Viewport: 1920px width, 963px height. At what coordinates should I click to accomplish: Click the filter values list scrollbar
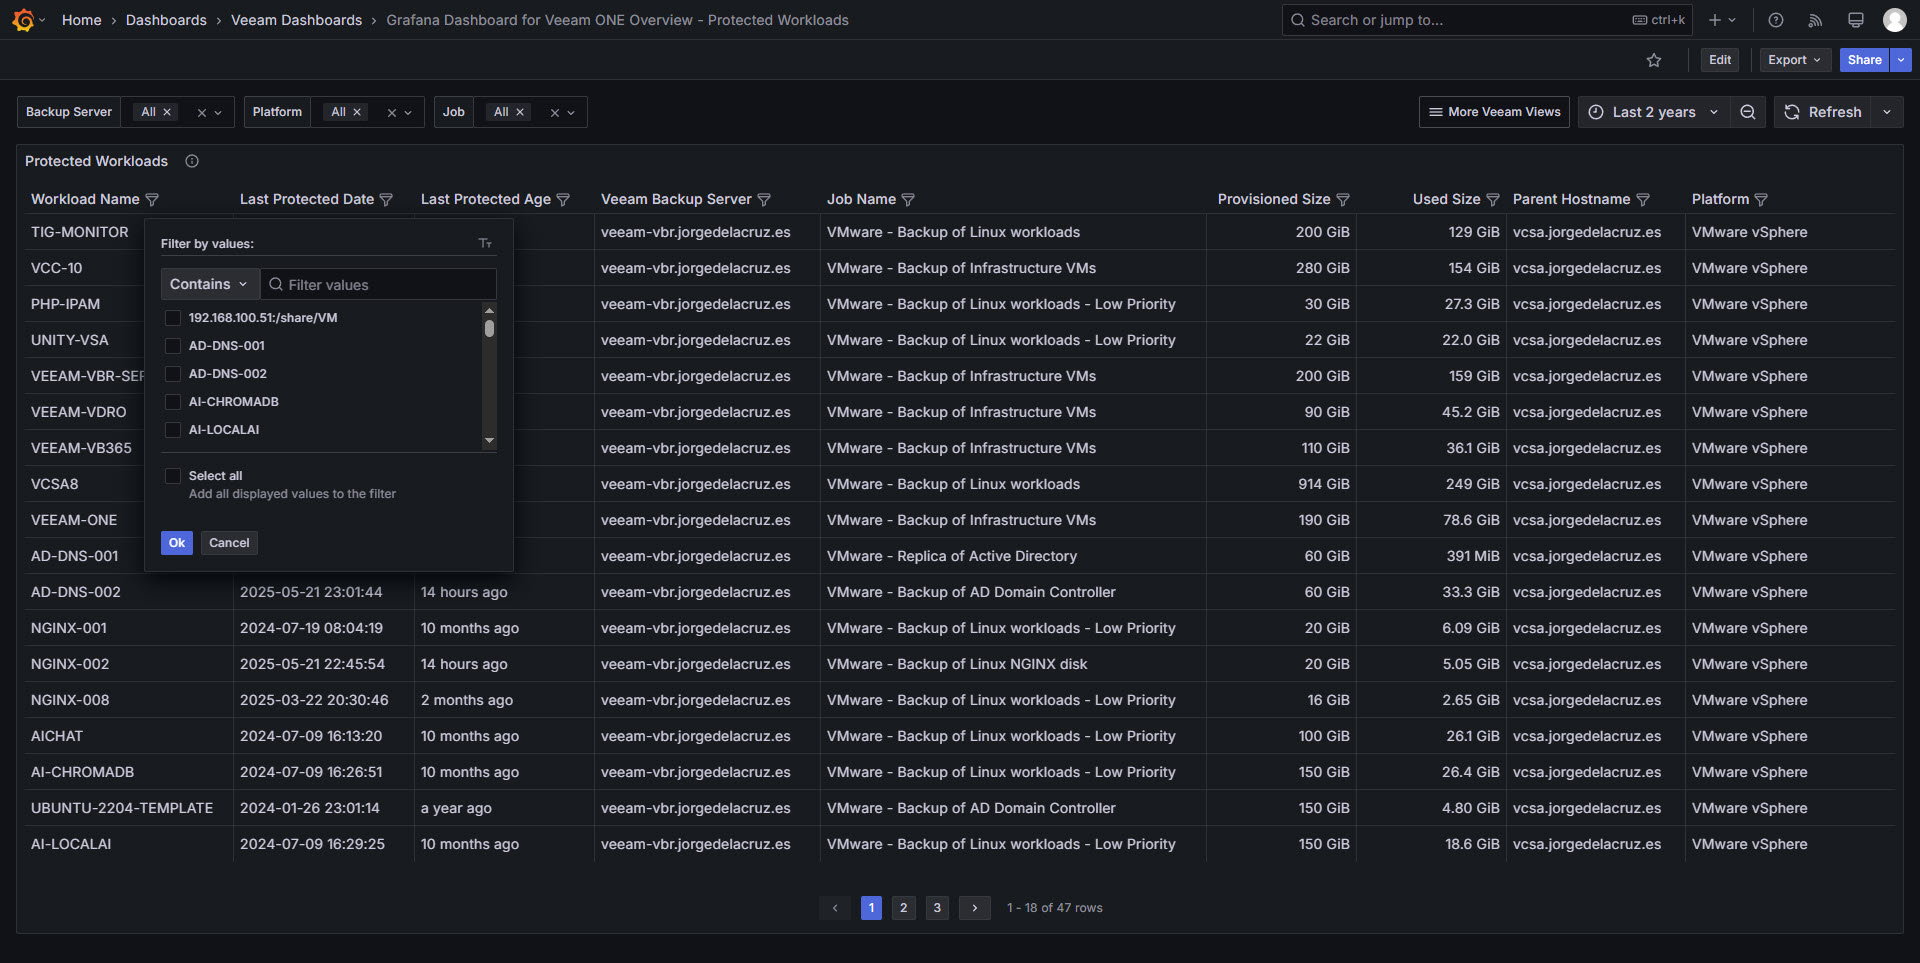tap(489, 328)
